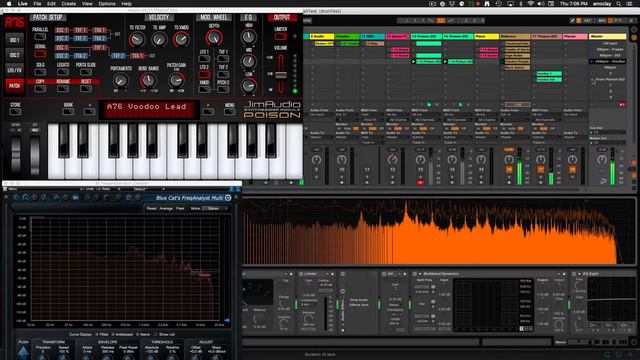Open the Master Out dropdown
The height and width of the screenshot is (360, 640).
[x=607, y=142]
